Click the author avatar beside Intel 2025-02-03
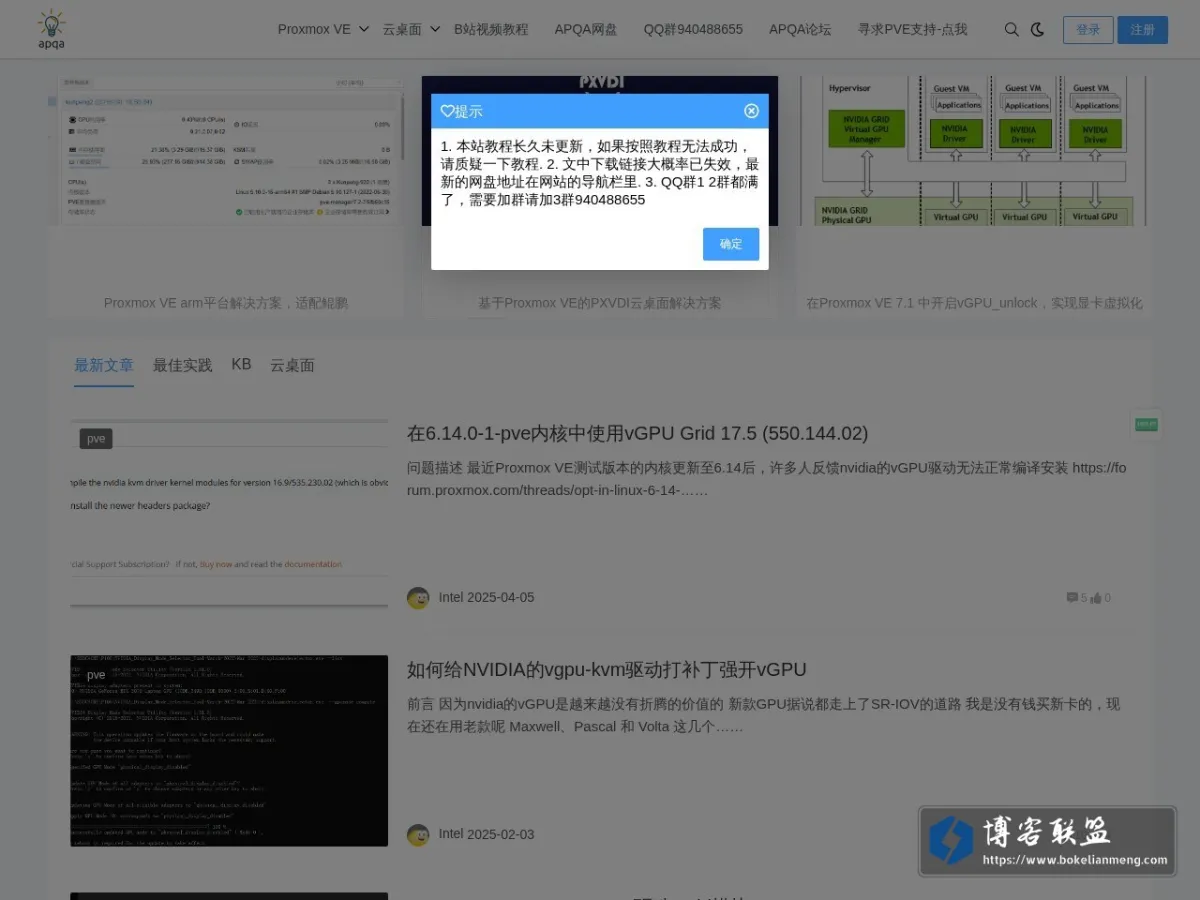The image size is (1200, 900). click(418, 835)
